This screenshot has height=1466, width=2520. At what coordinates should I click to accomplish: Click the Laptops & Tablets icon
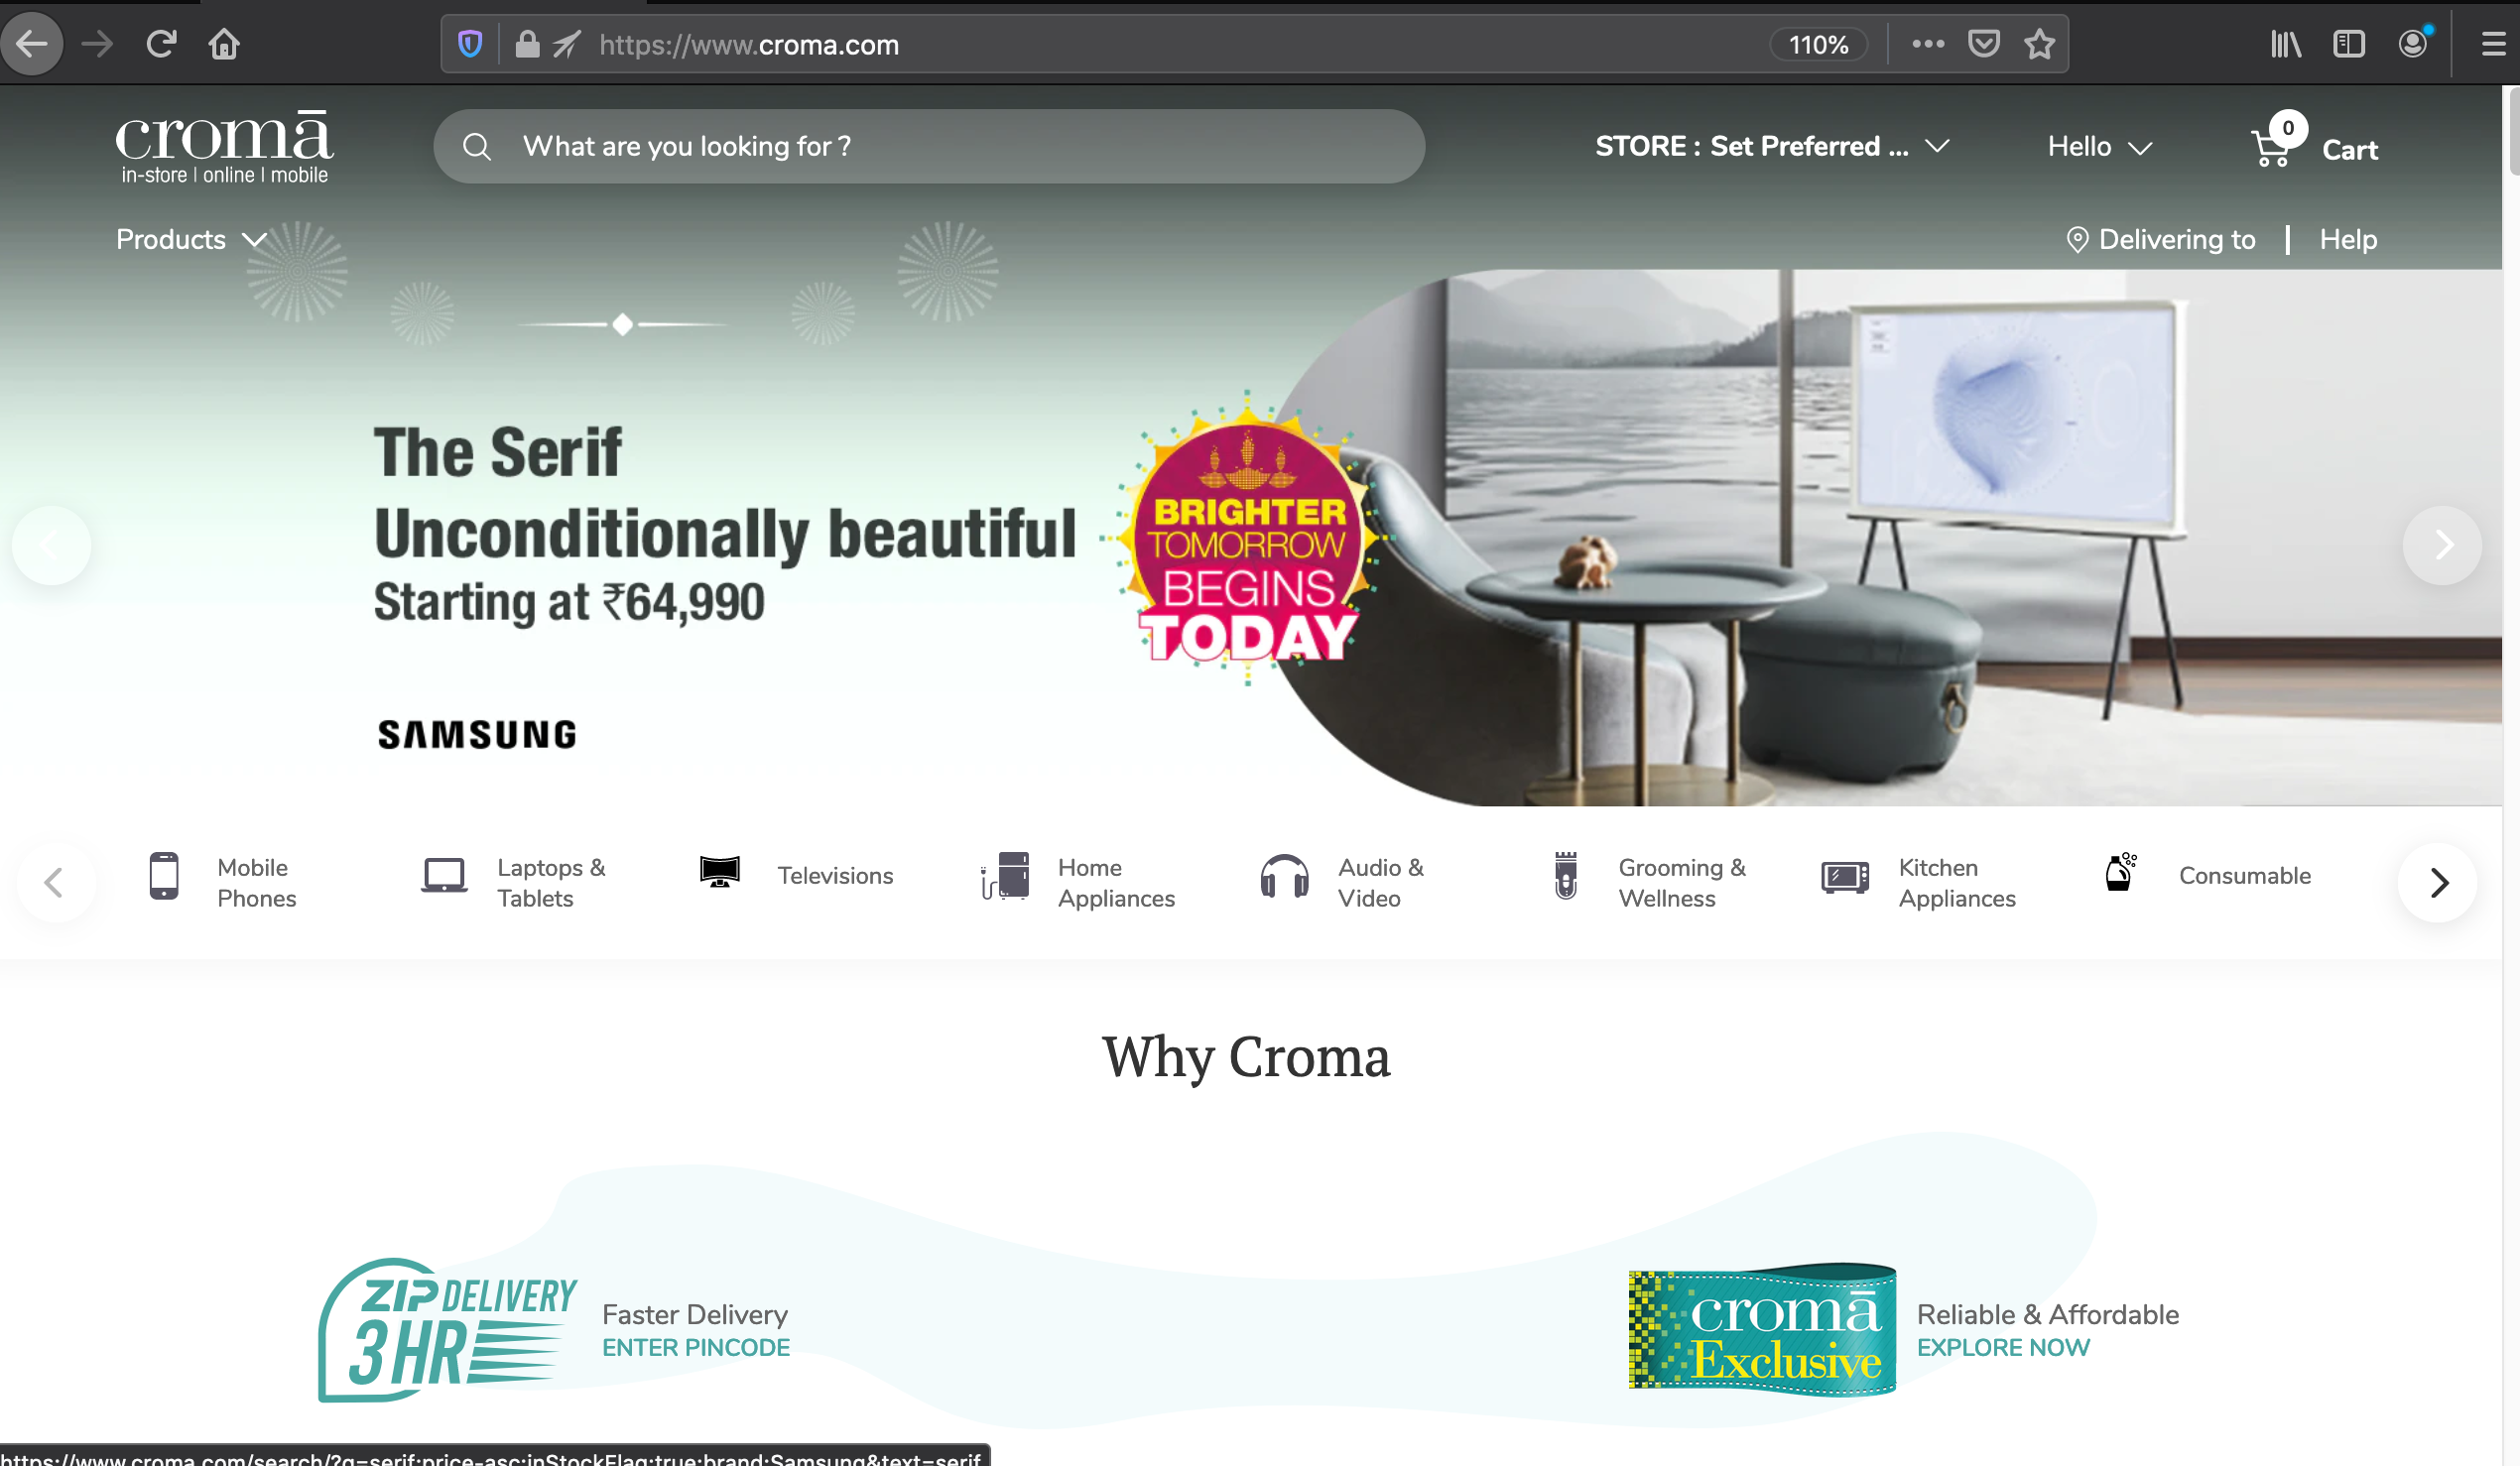pos(444,876)
